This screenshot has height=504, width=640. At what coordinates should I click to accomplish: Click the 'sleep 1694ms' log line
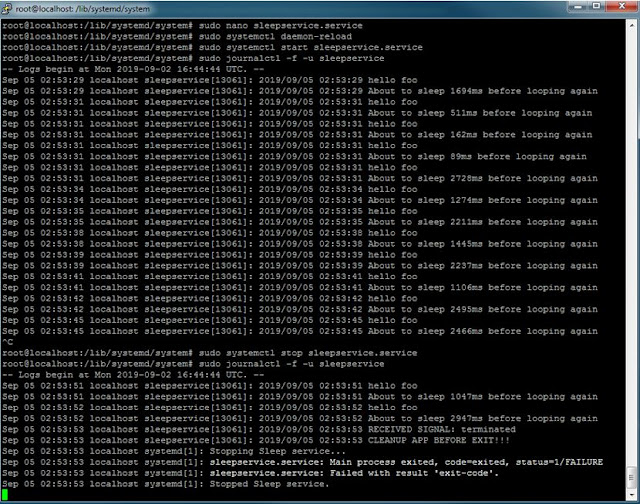pyautogui.click(x=300, y=91)
